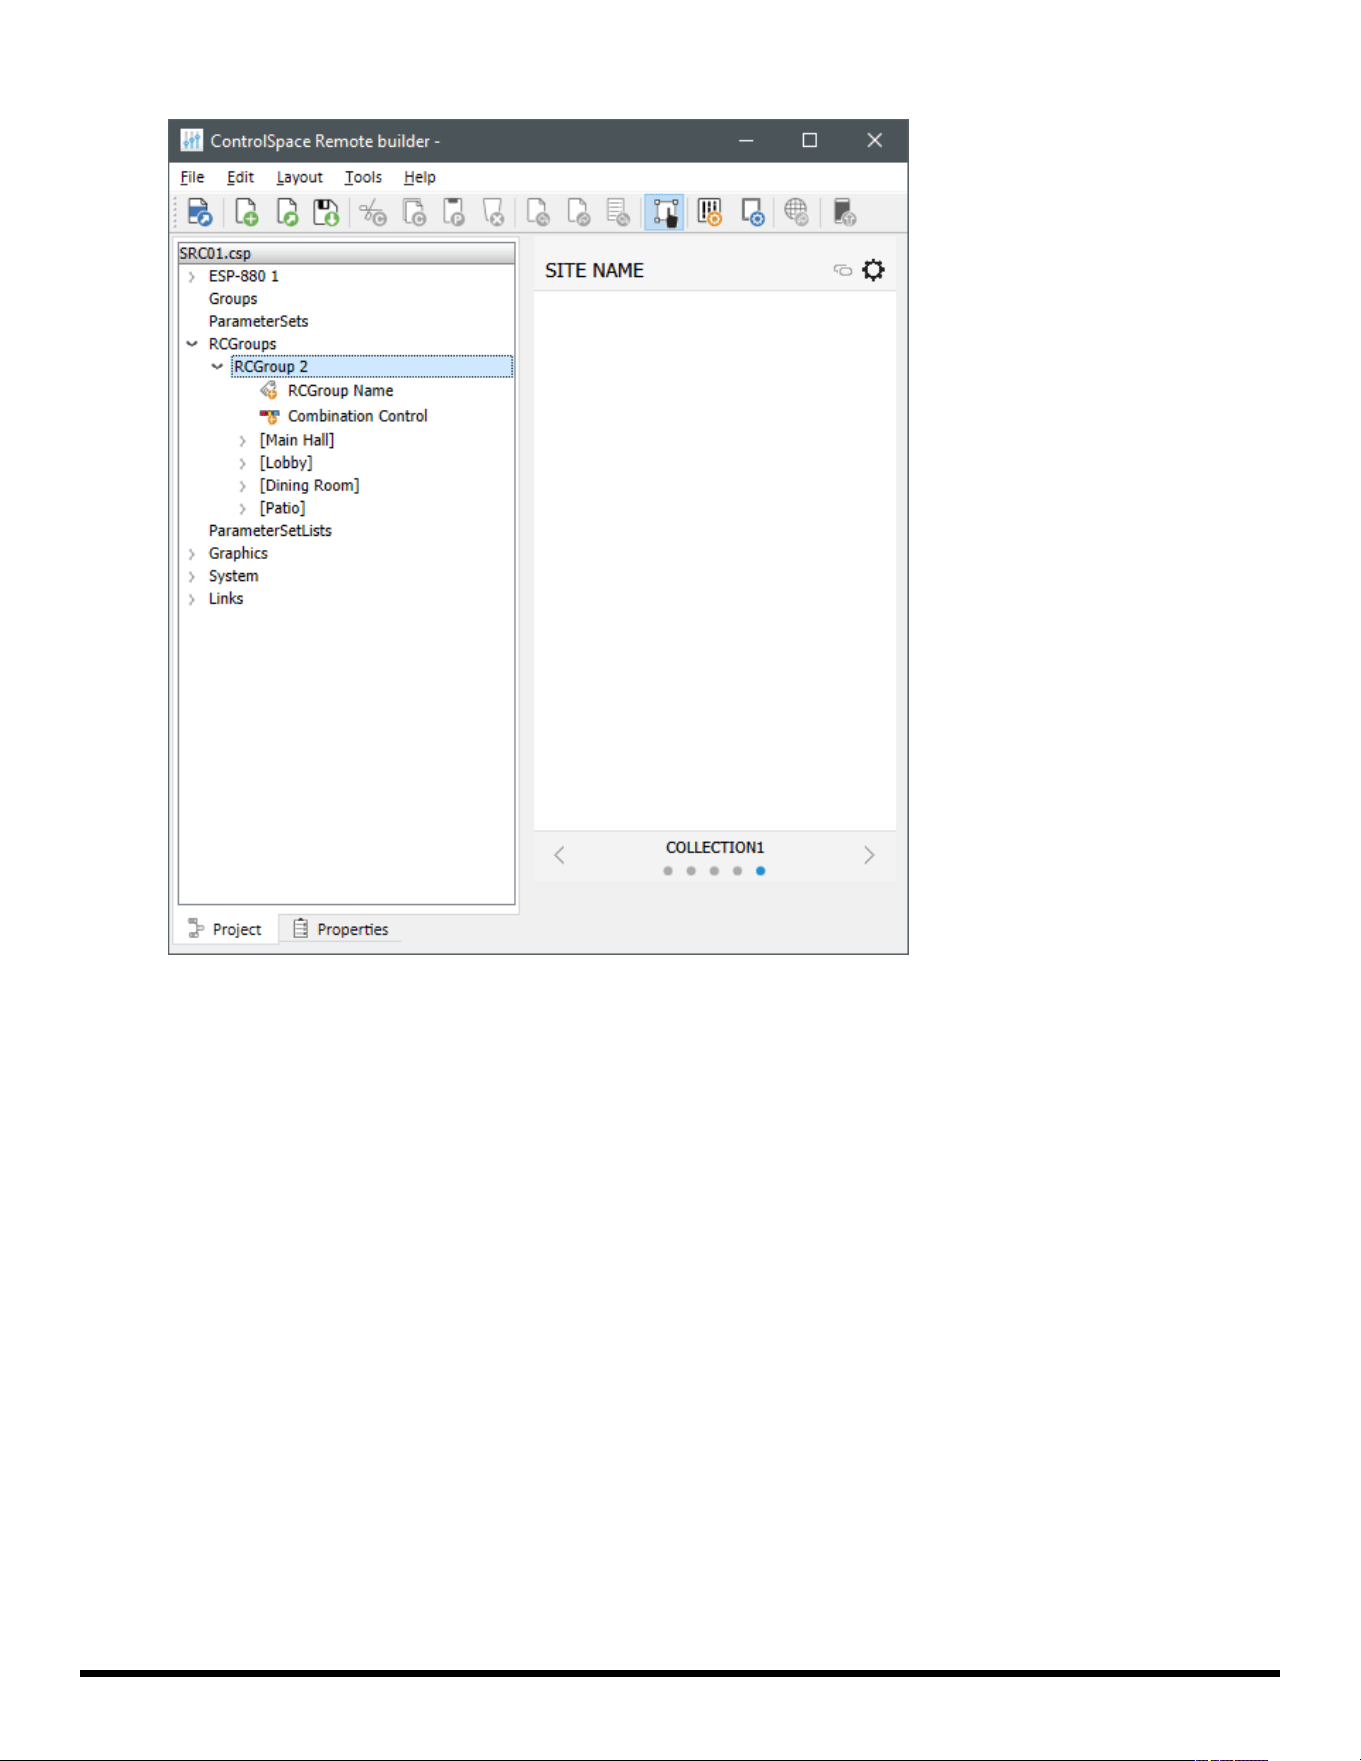This screenshot has width=1361, height=1761.
Task: Switch to the Properties tab
Action: [x=340, y=929]
